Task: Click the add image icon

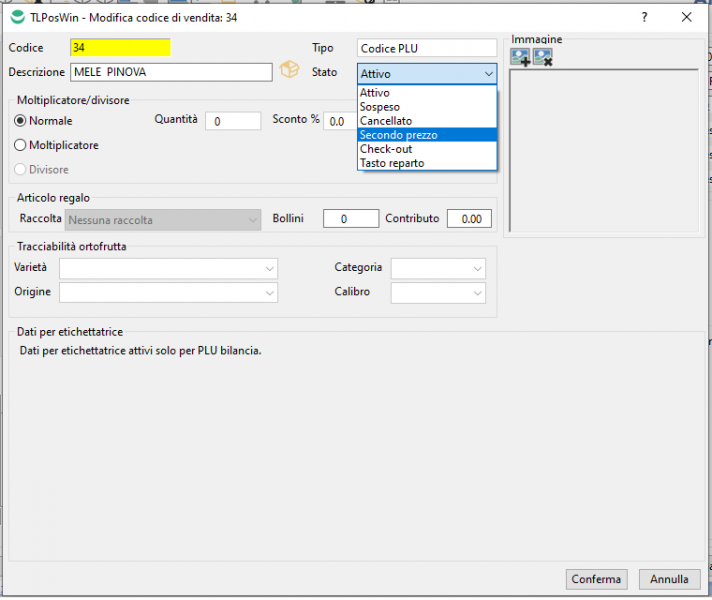Action: 520,58
